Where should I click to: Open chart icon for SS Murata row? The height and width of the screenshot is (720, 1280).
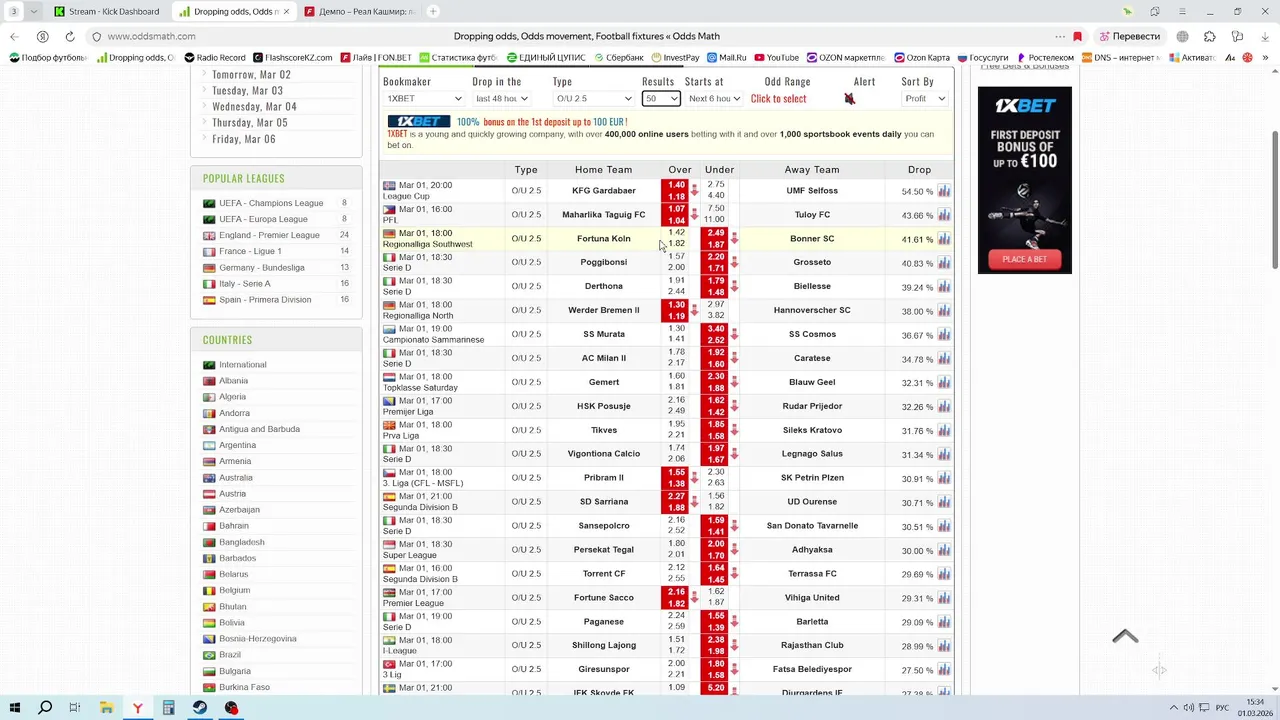[944, 335]
